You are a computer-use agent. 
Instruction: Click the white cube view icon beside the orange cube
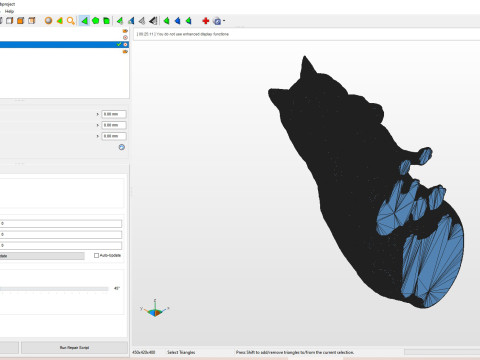click(10, 21)
